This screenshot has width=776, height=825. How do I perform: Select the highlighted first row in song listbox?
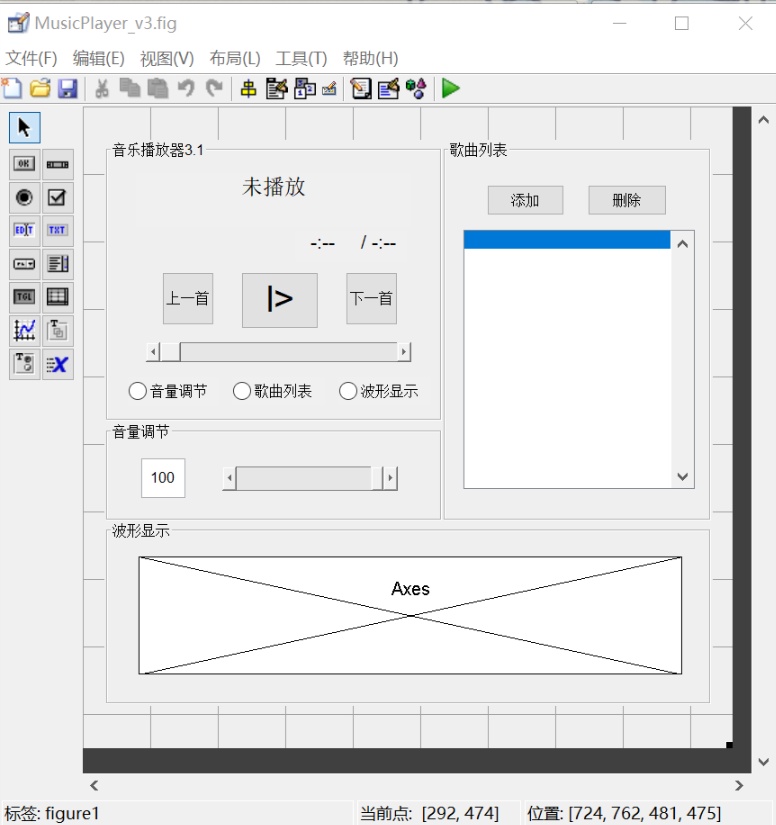tap(567, 239)
